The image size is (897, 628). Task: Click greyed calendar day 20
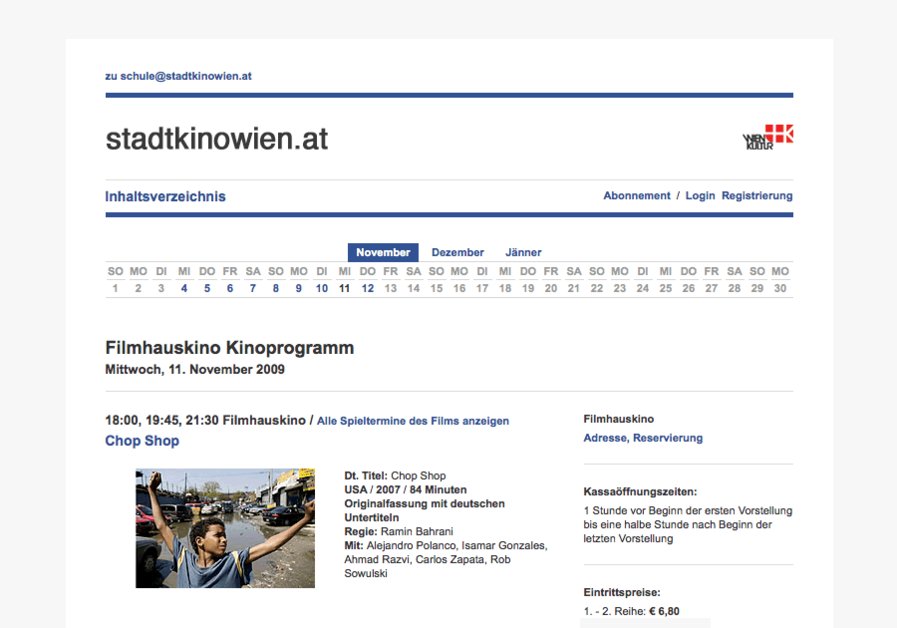coord(551,288)
